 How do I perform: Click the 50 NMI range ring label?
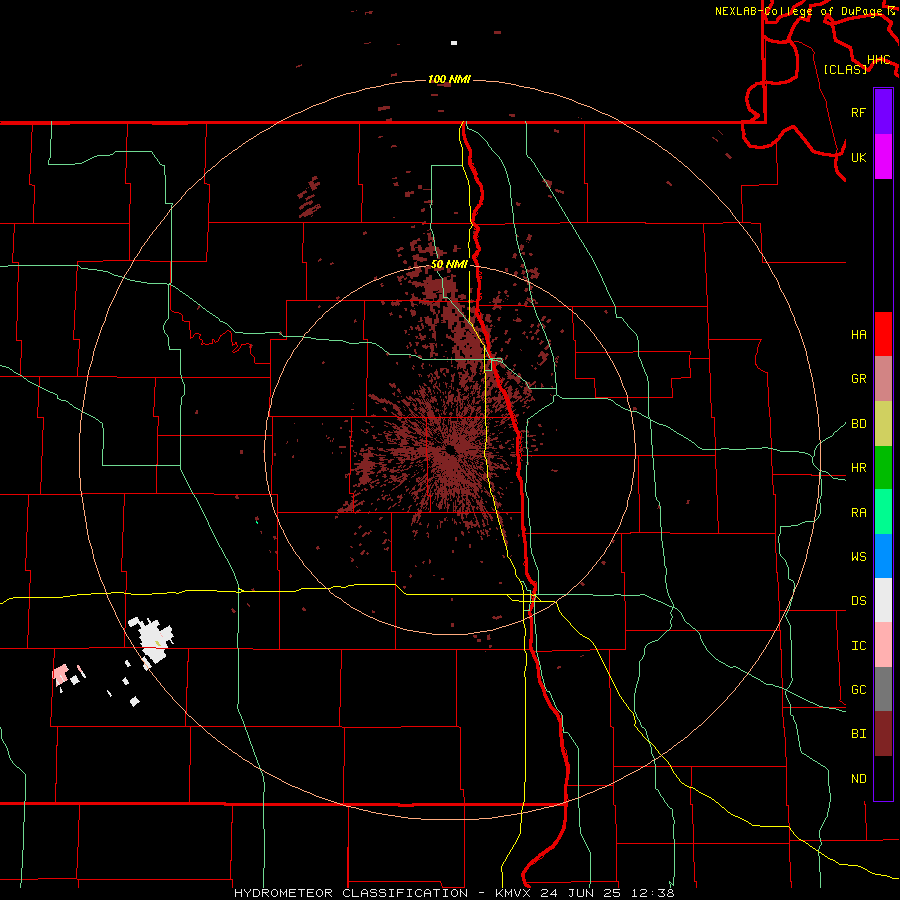pos(449,264)
